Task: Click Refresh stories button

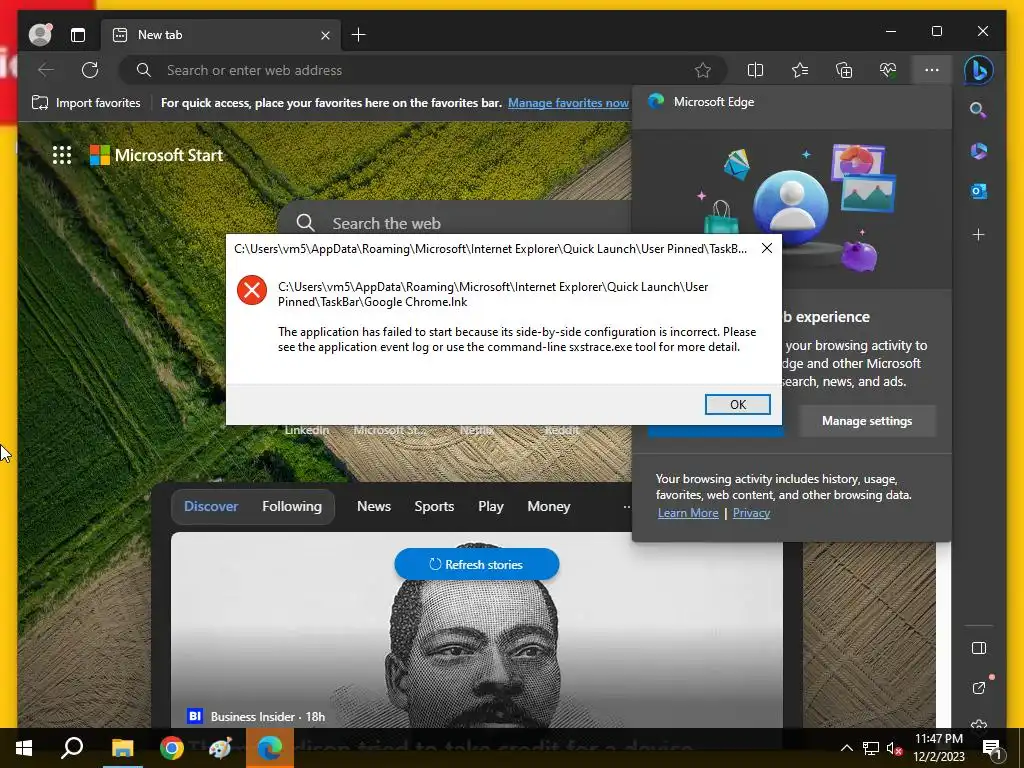Action: tap(477, 564)
